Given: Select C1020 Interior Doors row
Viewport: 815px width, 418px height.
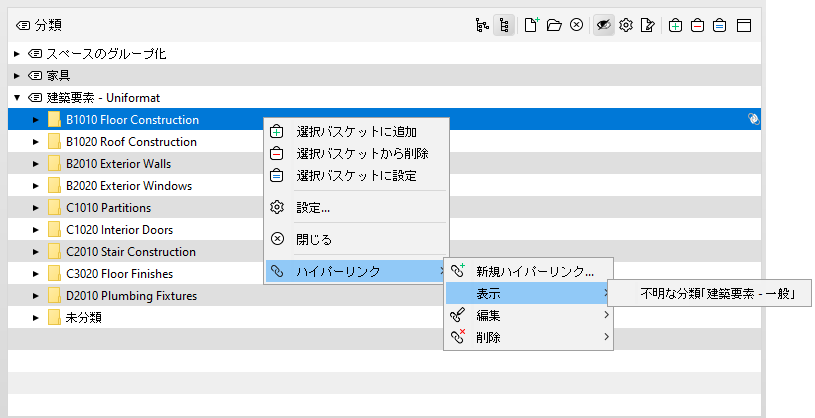Looking at the screenshot, I should [384, 230].
